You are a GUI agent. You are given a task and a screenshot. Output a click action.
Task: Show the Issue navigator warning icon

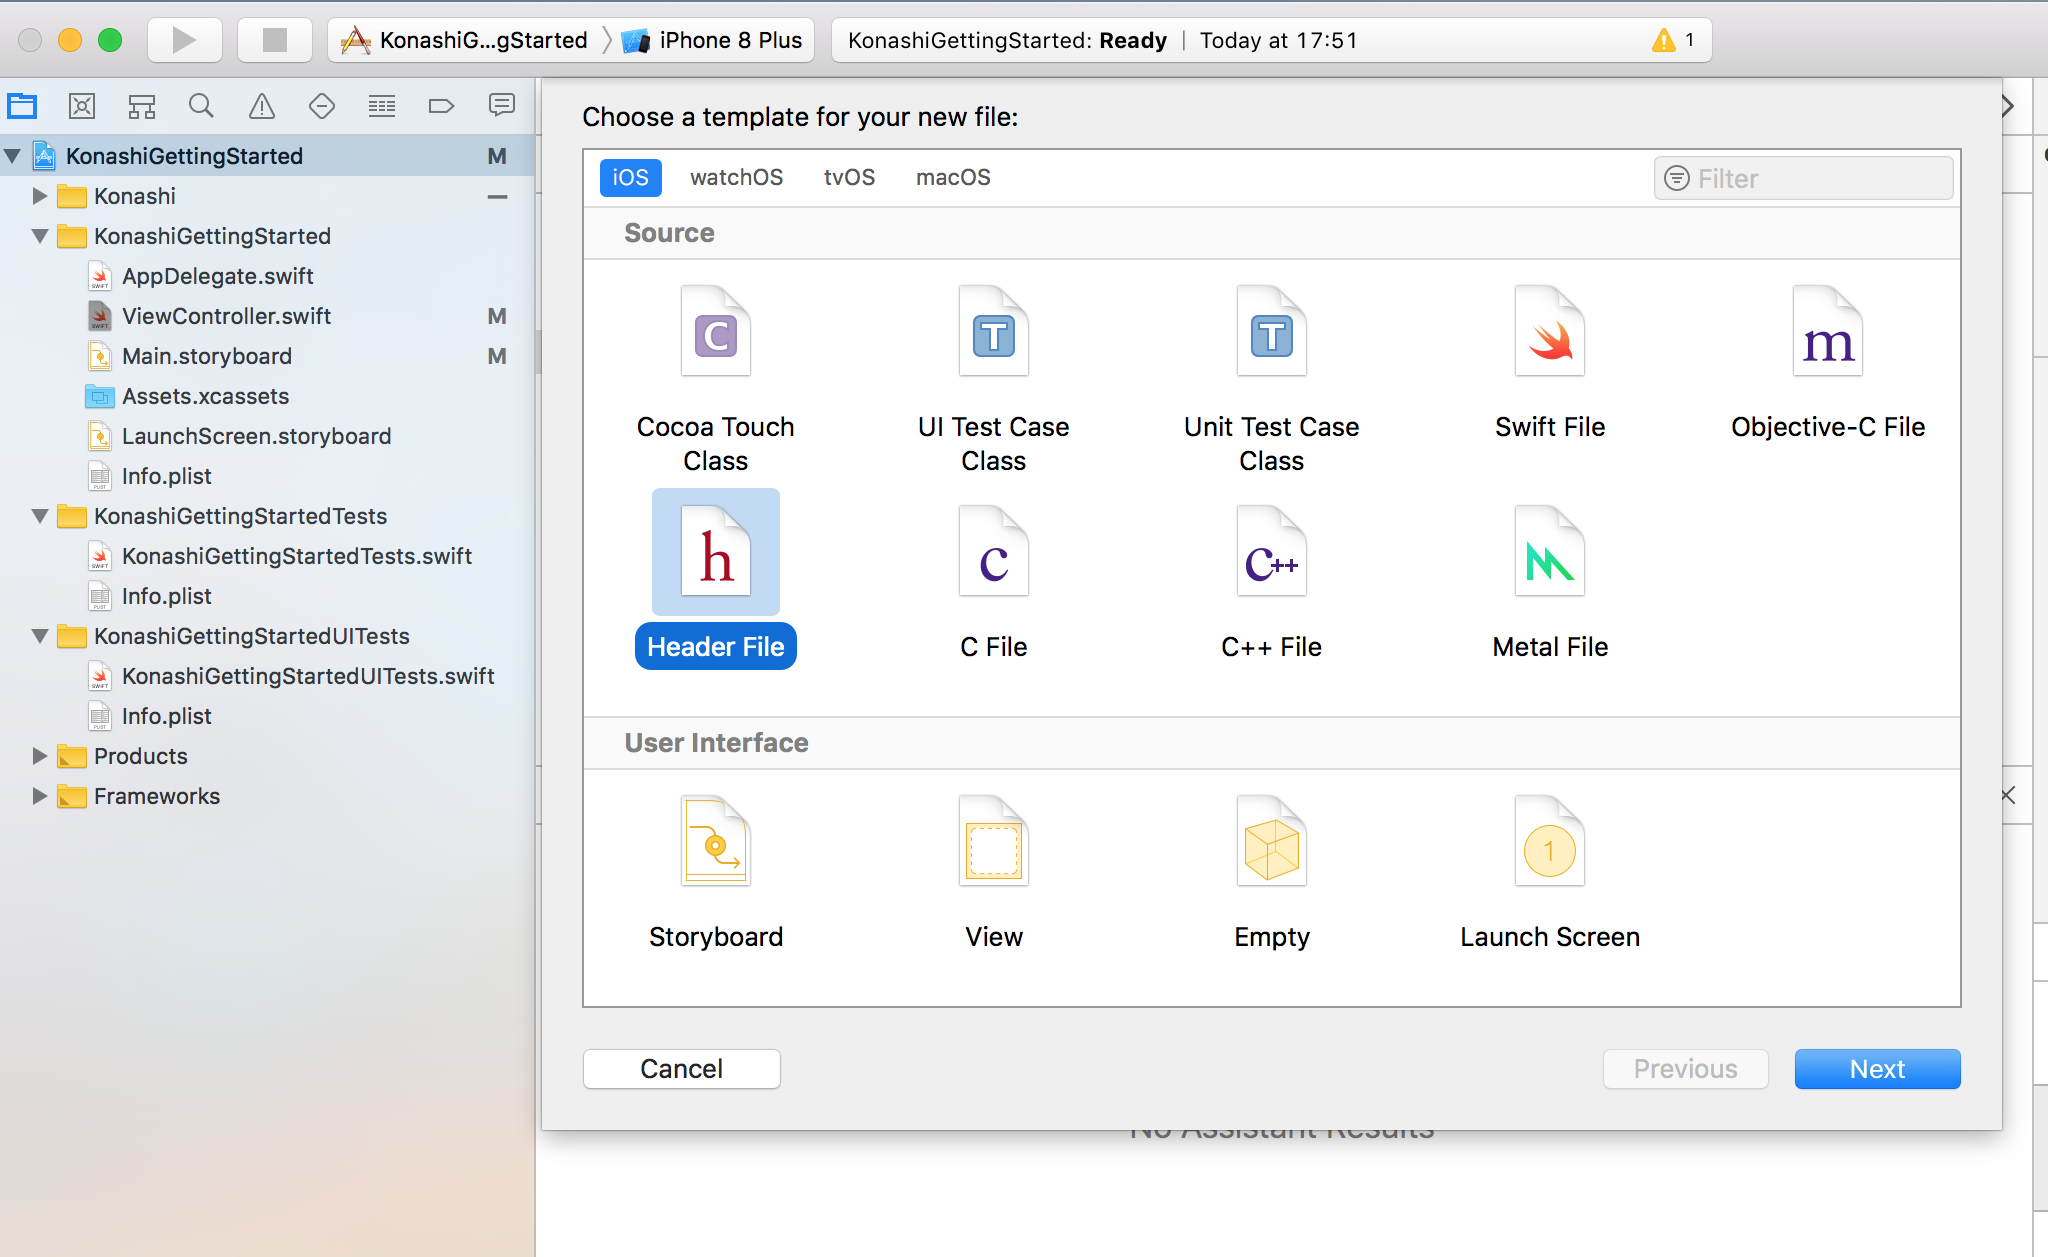point(262,106)
